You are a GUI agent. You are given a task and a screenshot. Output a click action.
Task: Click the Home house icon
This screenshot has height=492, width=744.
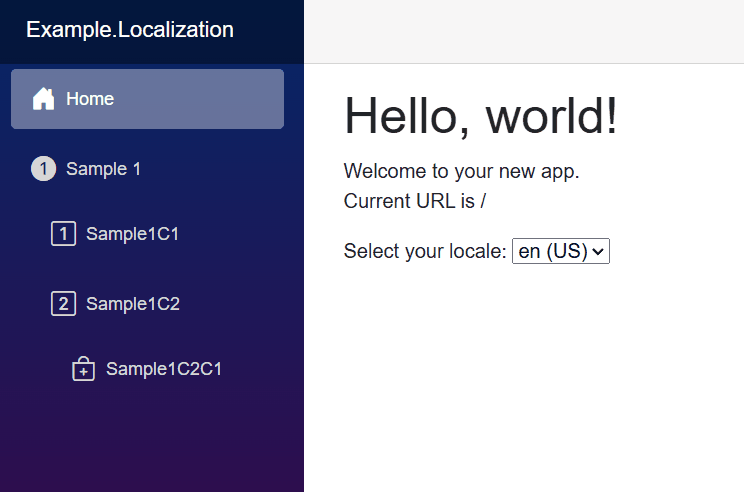tap(43, 99)
